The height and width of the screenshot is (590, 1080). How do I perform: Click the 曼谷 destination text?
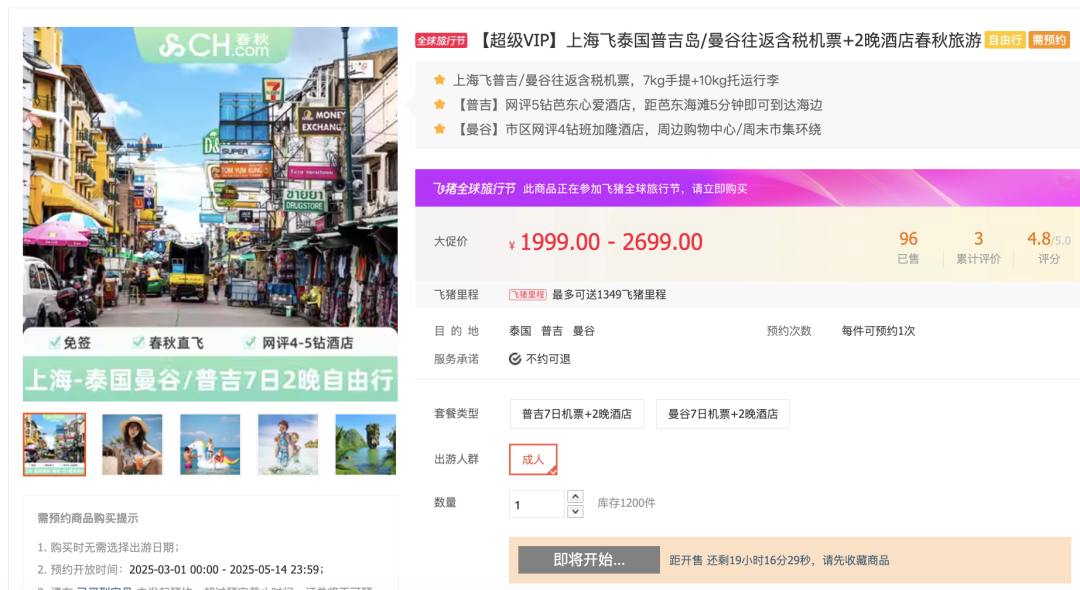(x=583, y=330)
